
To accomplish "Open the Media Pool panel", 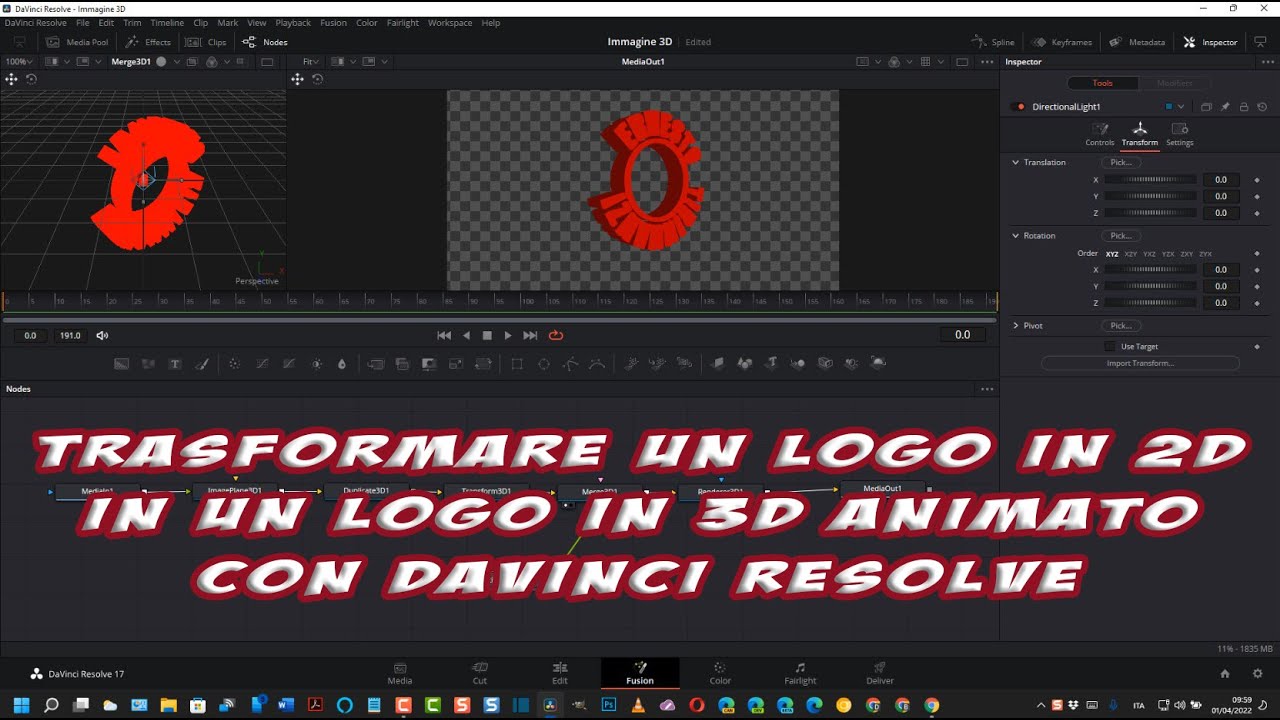I will coord(77,42).
